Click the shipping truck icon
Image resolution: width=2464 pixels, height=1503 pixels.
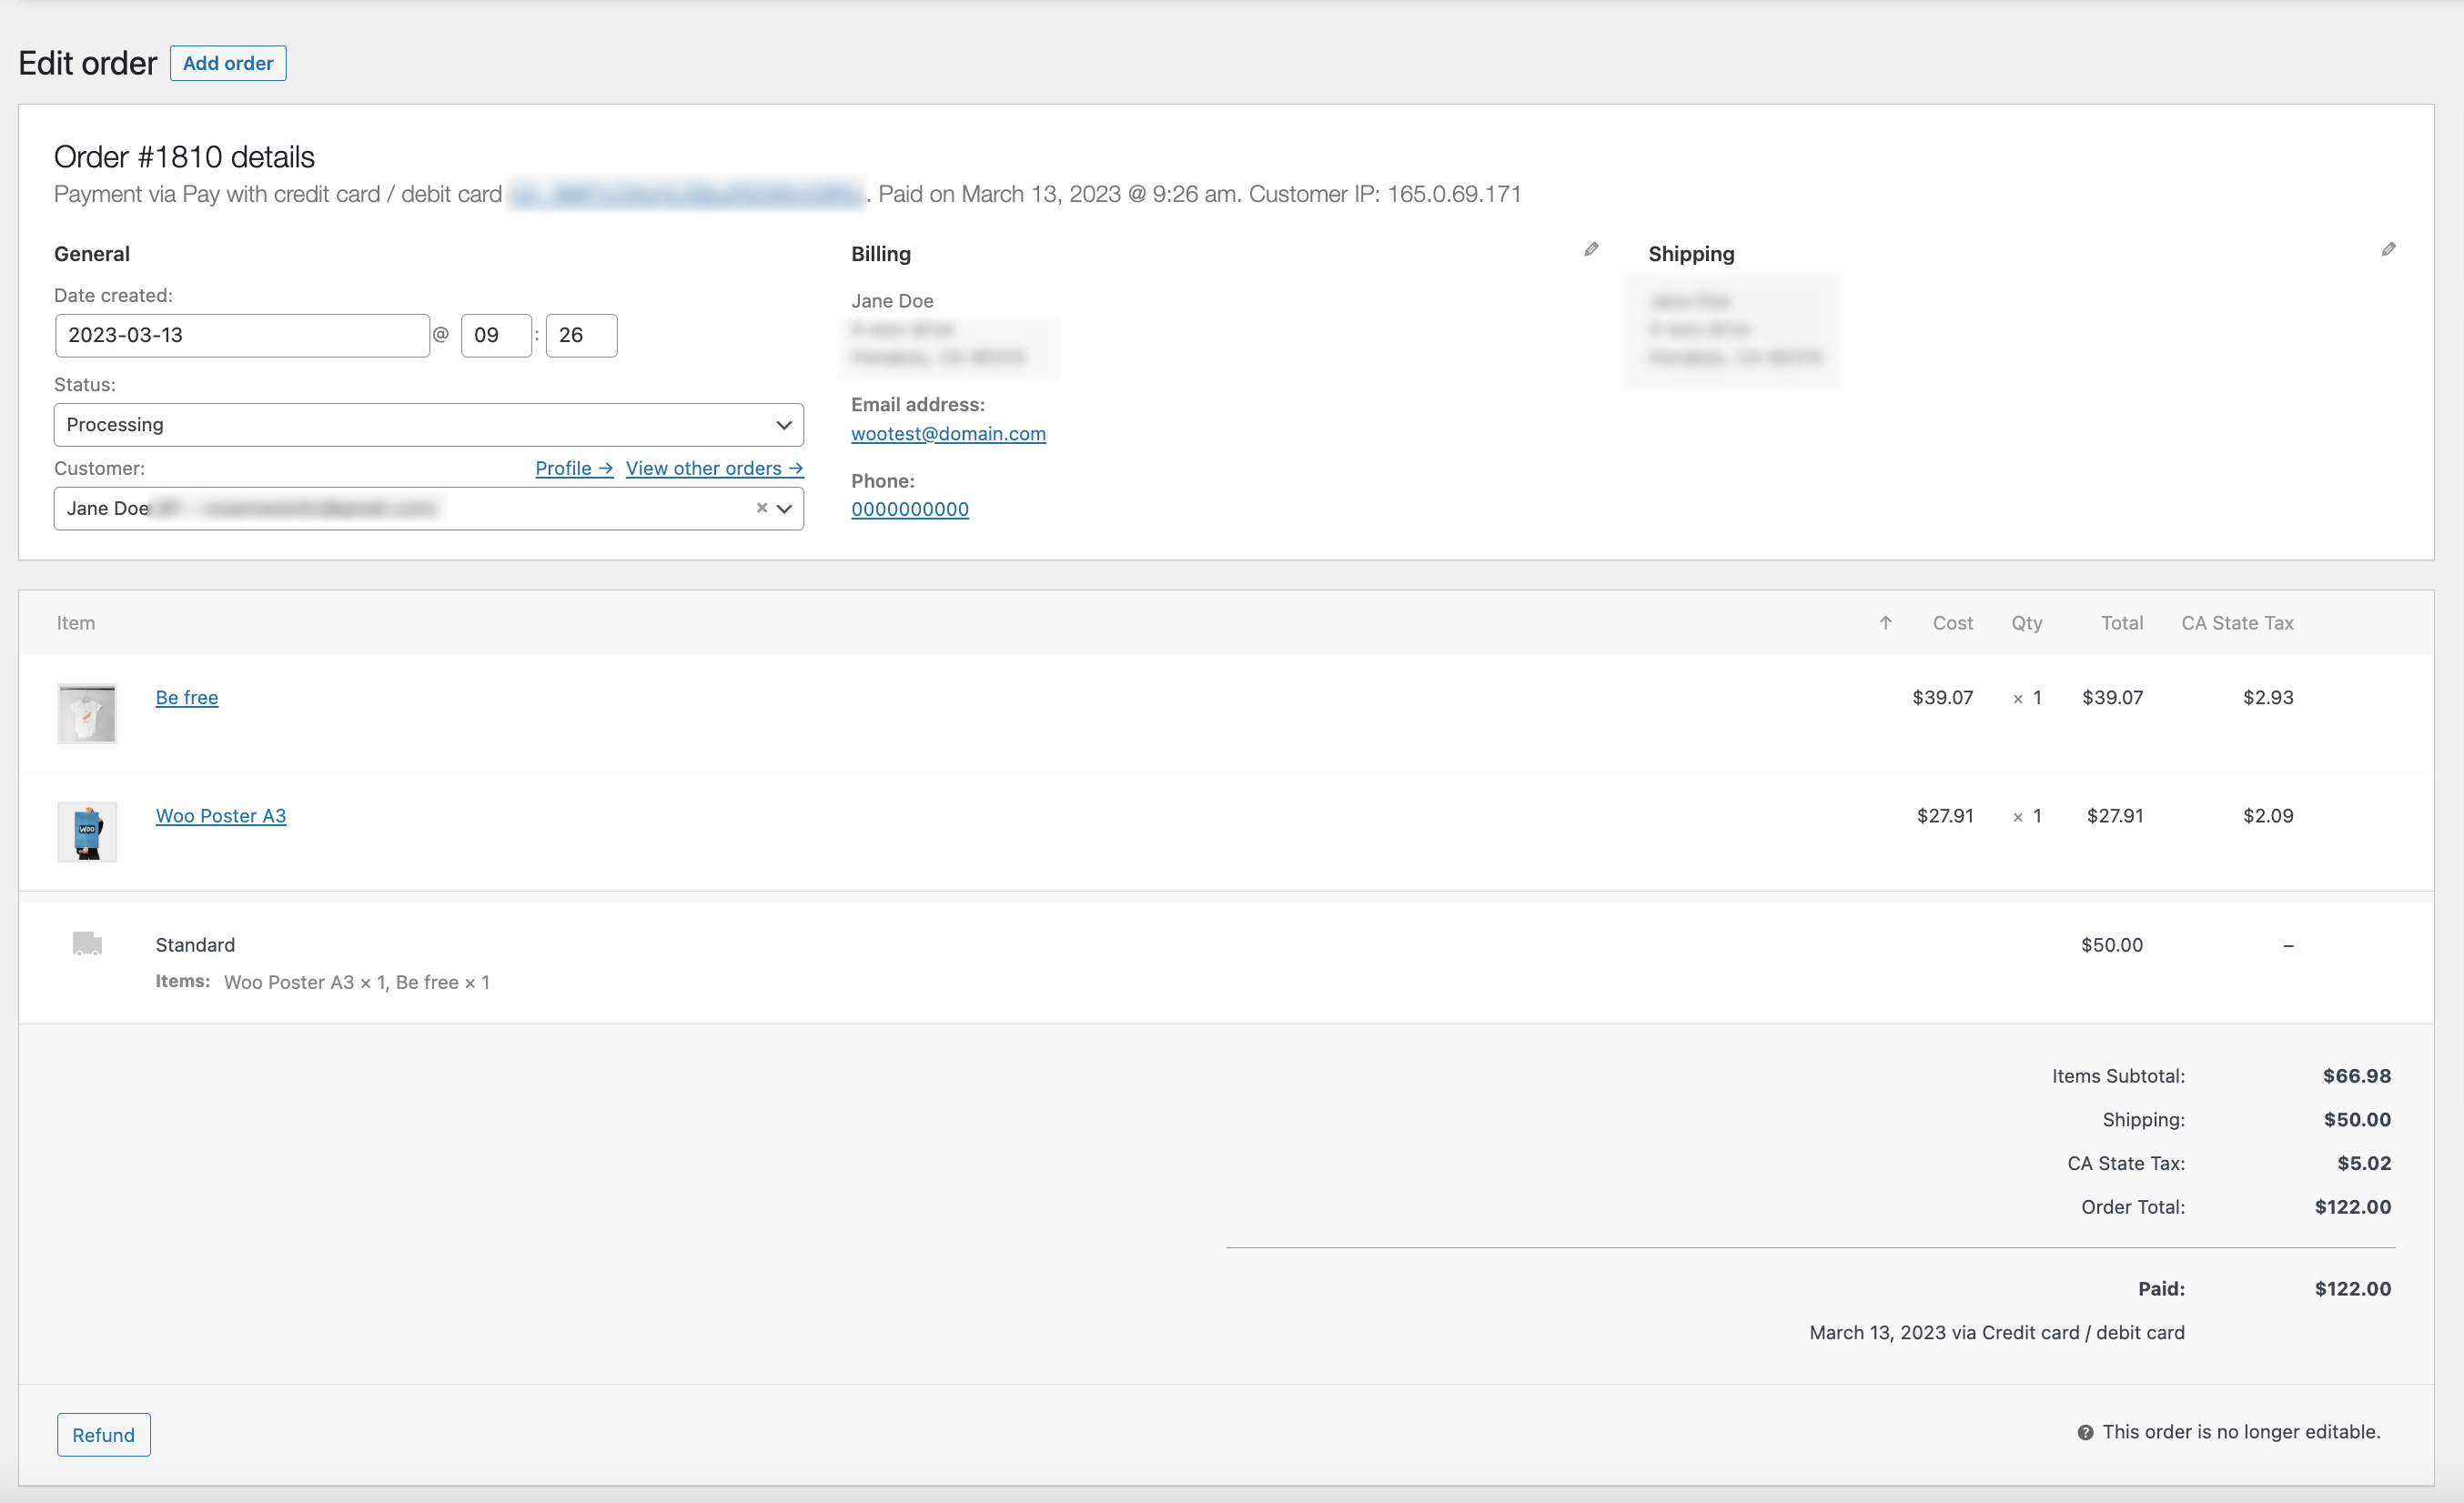click(x=87, y=943)
